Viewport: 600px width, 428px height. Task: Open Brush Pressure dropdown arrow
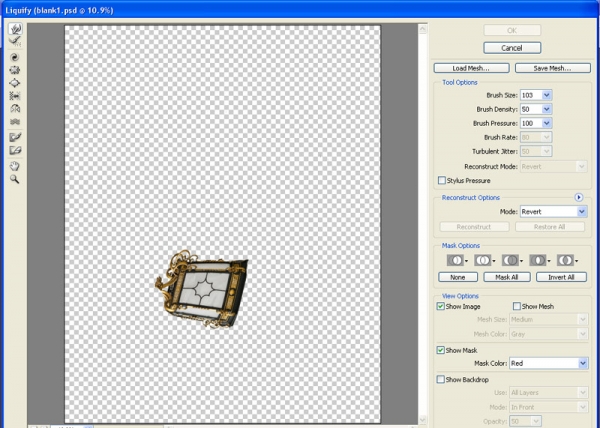[547, 123]
